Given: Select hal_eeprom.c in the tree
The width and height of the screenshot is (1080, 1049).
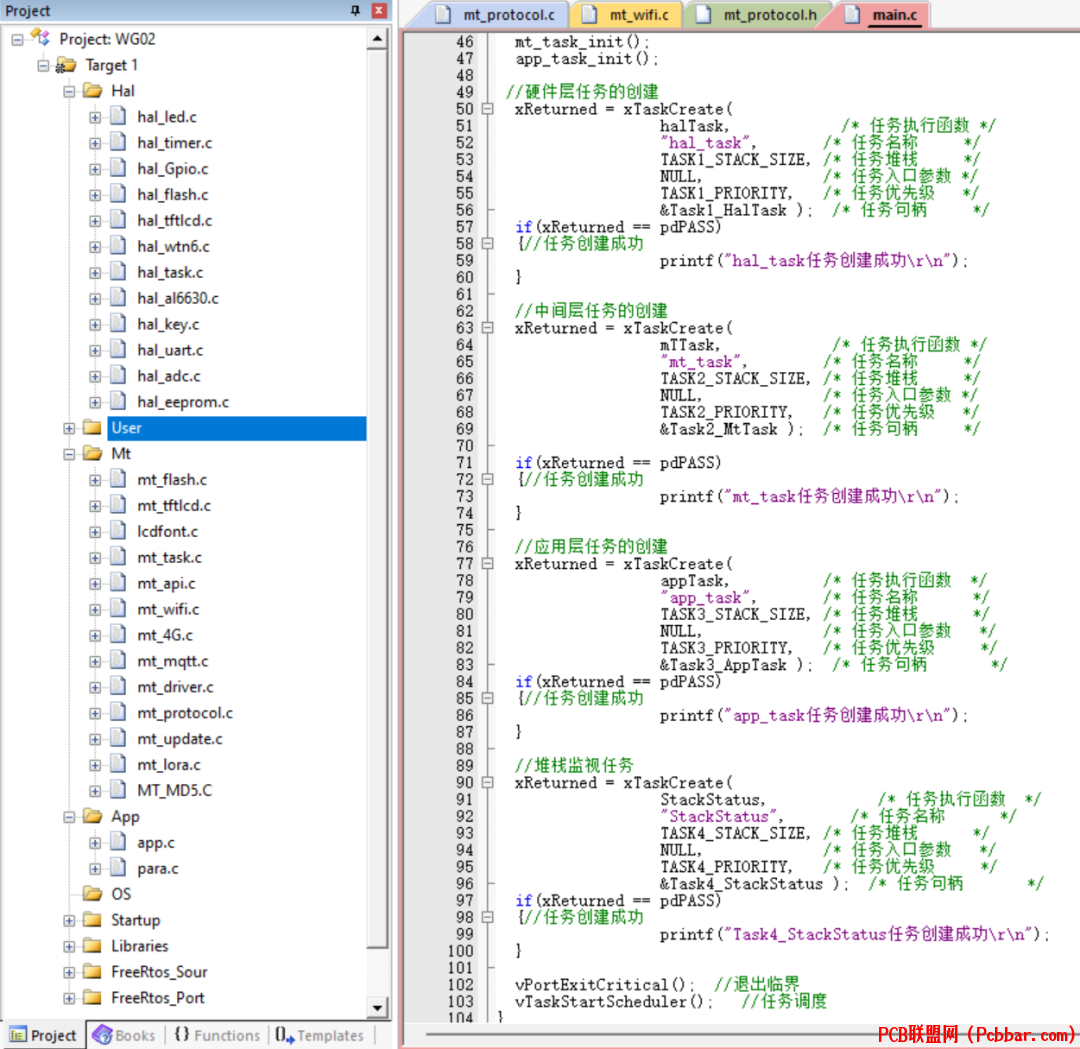Looking at the screenshot, I should click(x=183, y=402).
